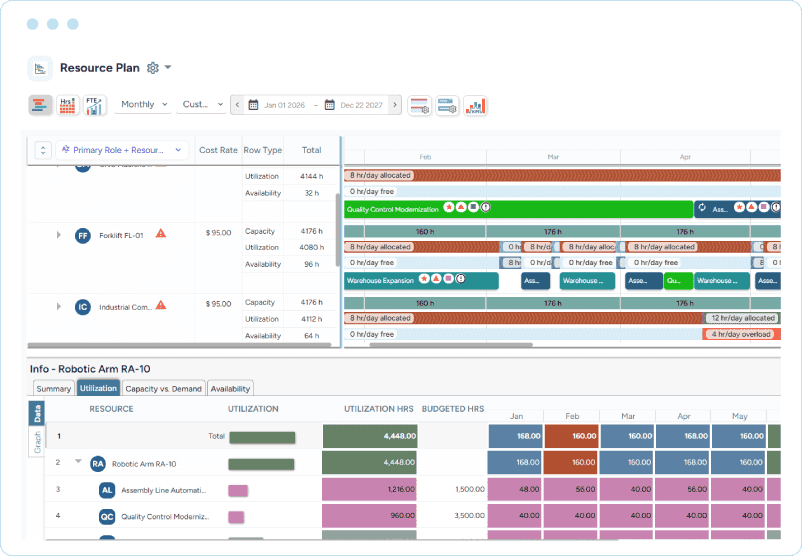Click the 4080 h utilization total for Forklift
Screen dimensions: 802x556
pos(311,248)
